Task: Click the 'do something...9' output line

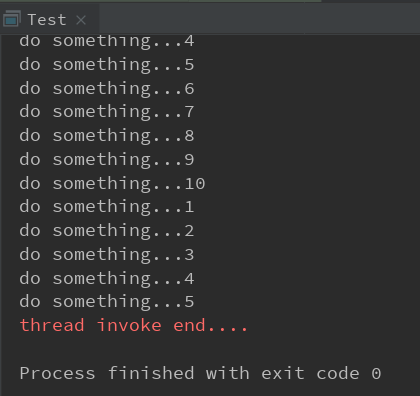Action: pyautogui.click(x=107, y=160)
